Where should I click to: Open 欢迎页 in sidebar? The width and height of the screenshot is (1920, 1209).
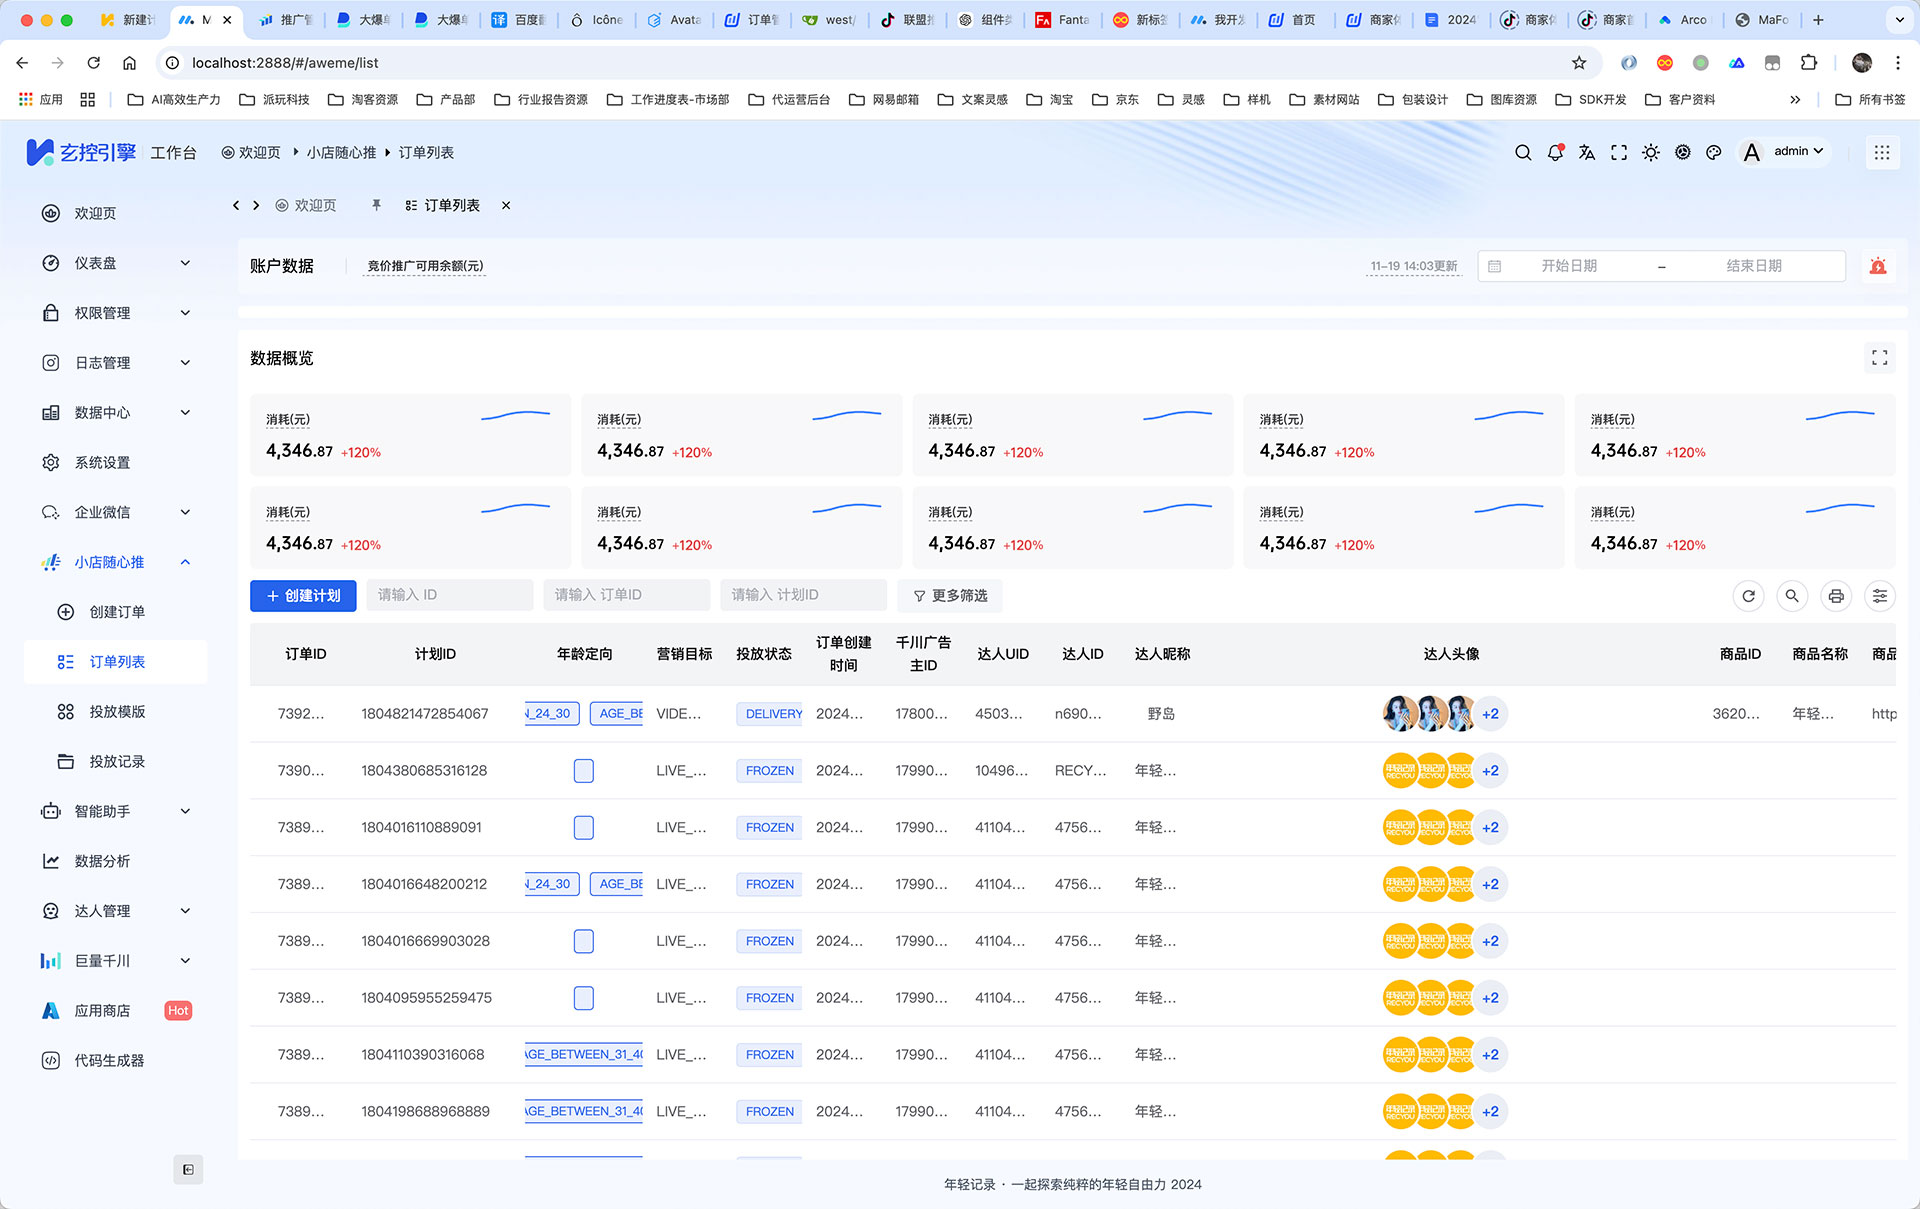[116, 213]
